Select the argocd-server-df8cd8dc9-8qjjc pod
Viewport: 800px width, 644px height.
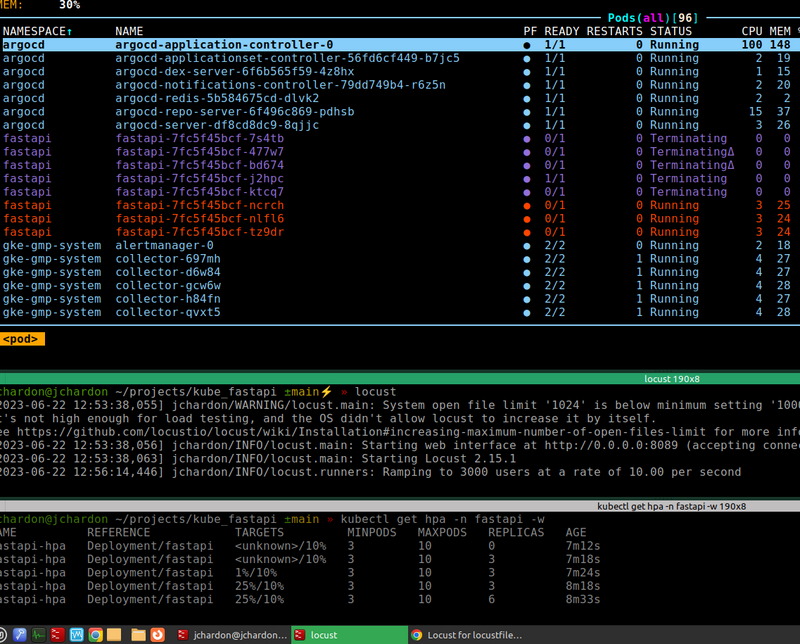point(400,125)
